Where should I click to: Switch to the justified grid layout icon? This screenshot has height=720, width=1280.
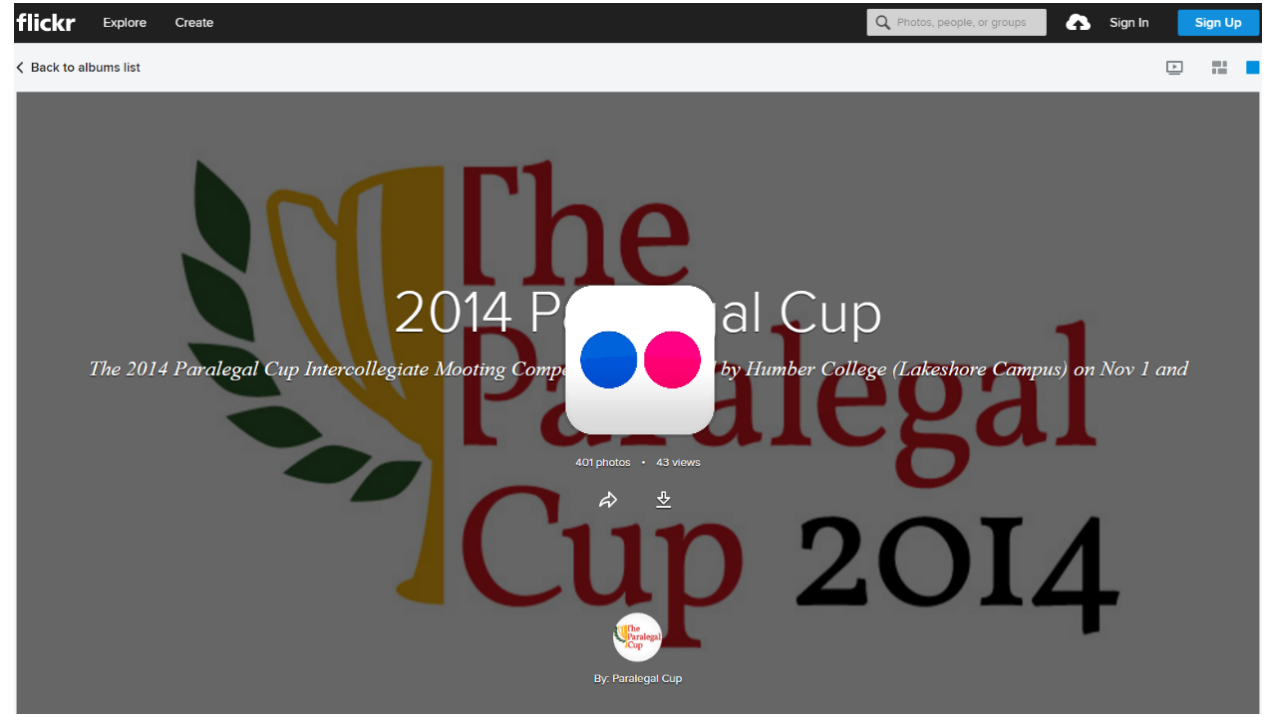(x=1219, y=68)
